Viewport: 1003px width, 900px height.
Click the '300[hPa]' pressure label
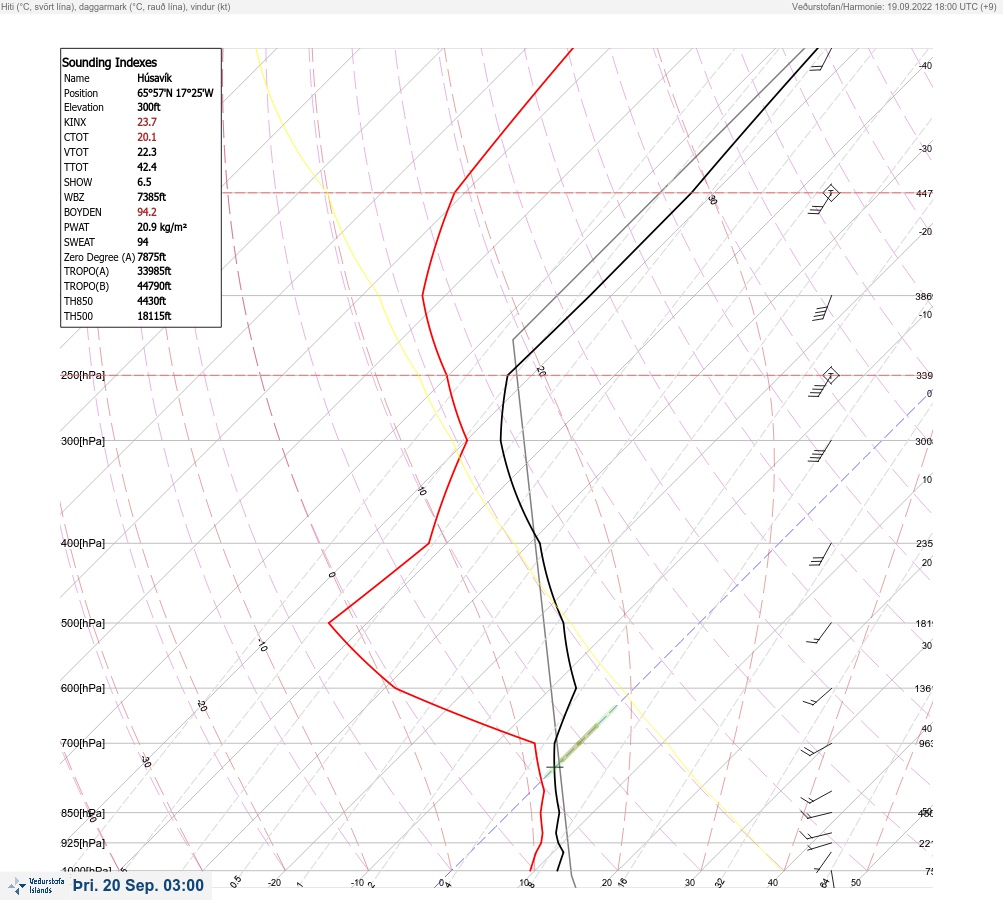pyautogui.click(x=83, y=441)
